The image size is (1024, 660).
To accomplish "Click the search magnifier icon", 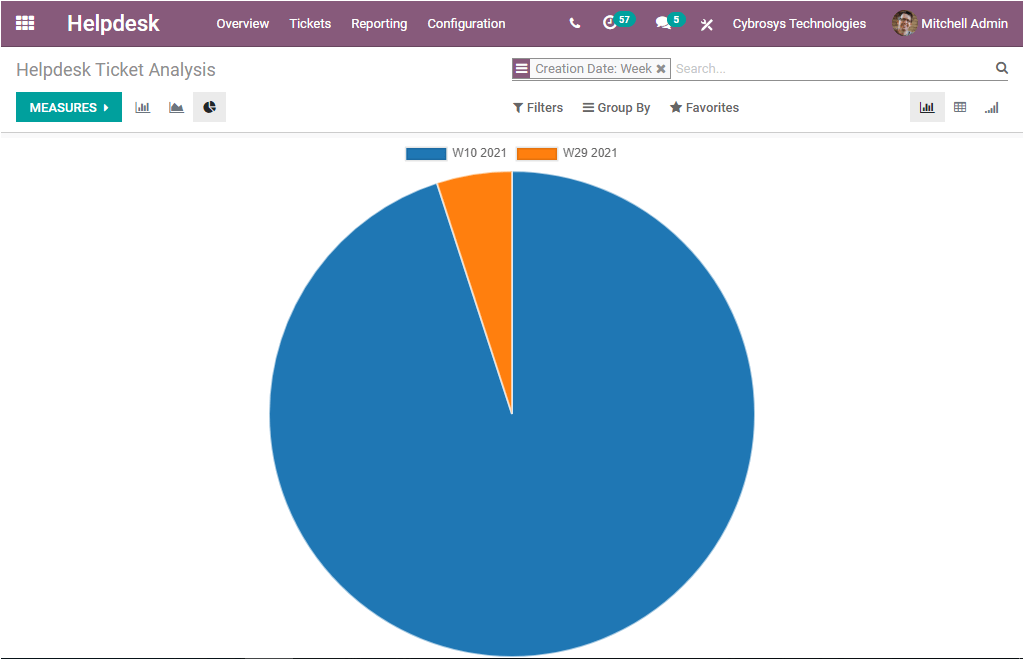I will 1002,68.
